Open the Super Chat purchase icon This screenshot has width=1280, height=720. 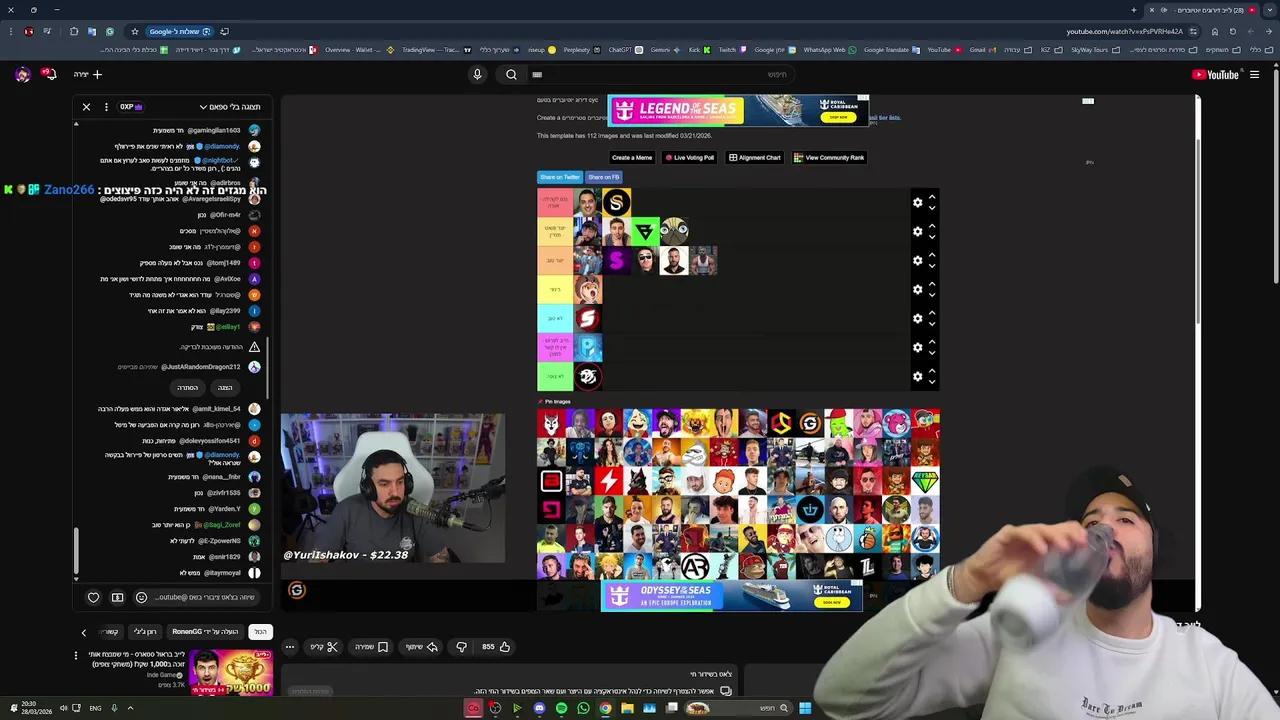point(117,597)
